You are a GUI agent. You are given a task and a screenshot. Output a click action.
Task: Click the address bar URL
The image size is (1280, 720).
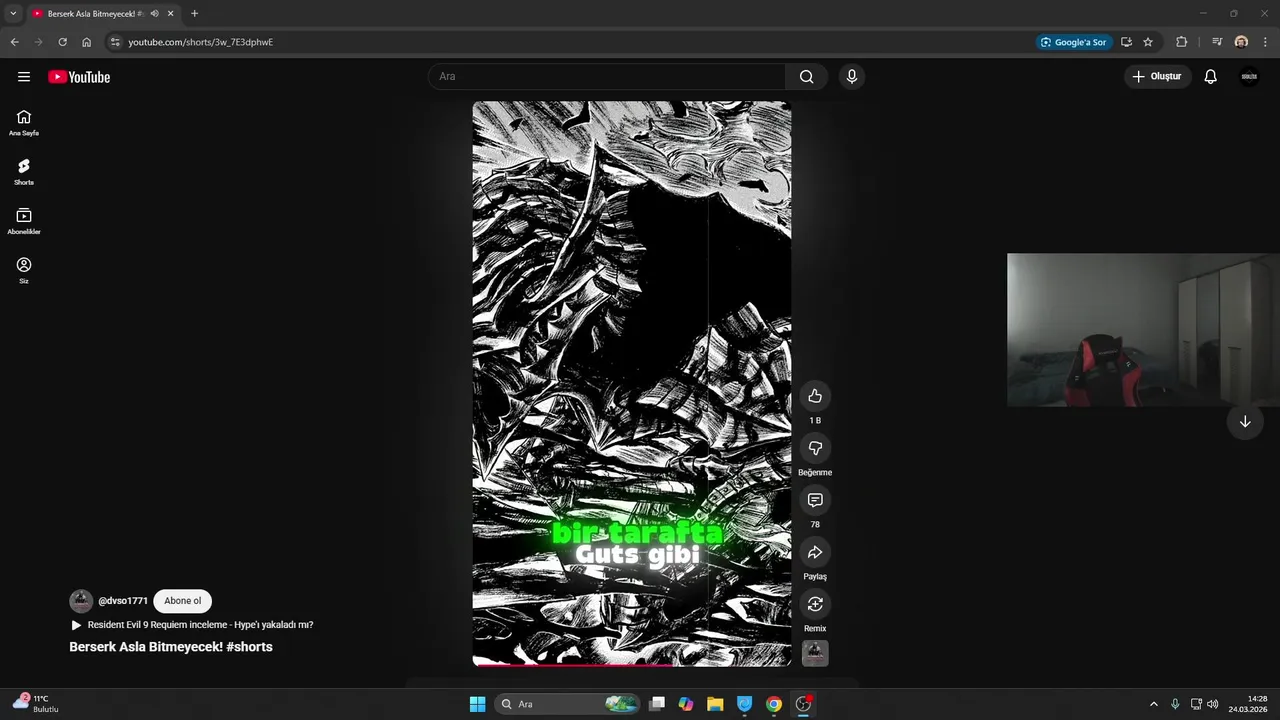coord(200,42)
